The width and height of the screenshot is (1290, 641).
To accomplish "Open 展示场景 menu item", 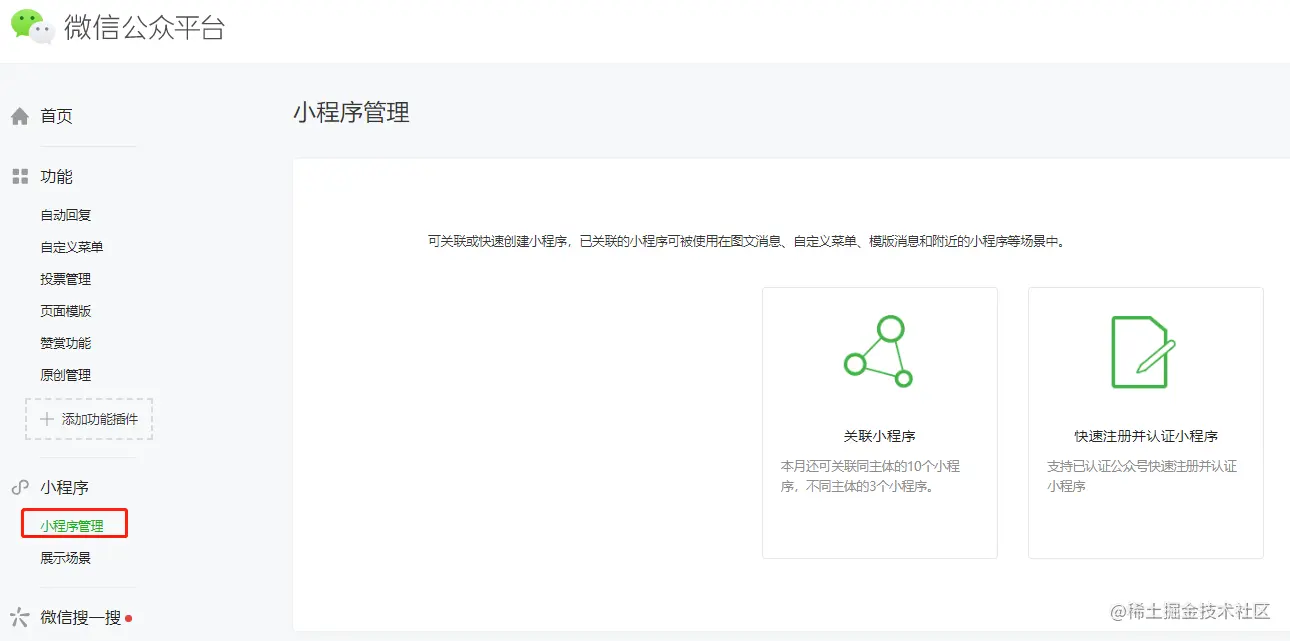I will point(66,558).
